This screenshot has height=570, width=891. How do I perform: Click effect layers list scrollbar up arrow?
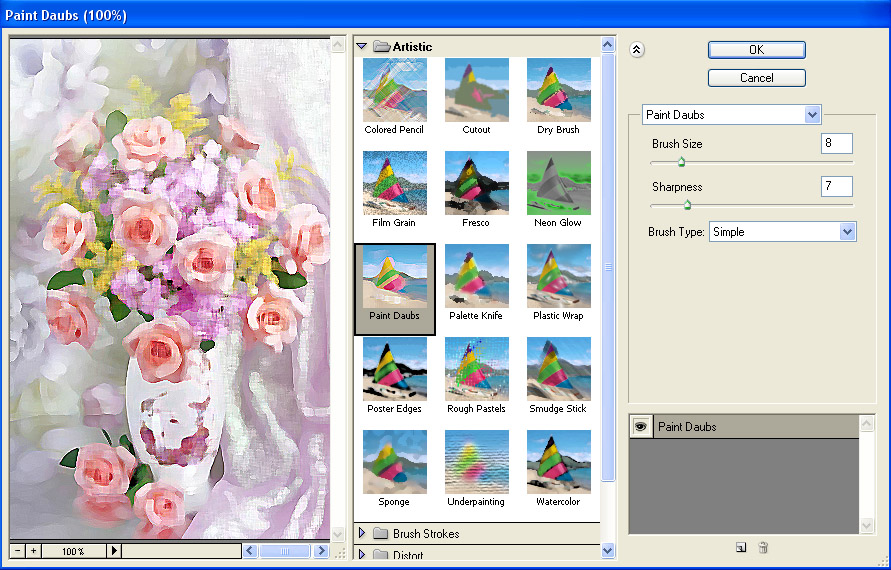pos(867,423)
